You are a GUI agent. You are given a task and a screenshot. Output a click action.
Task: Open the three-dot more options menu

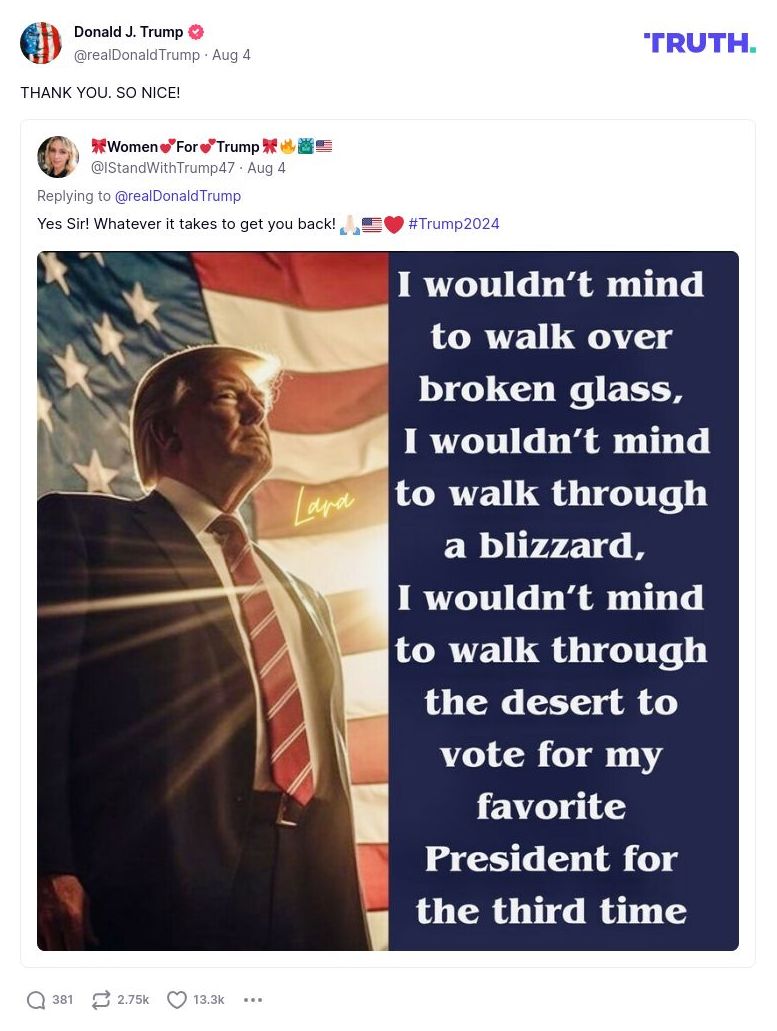pyautogui.click(x=254, y=999)
